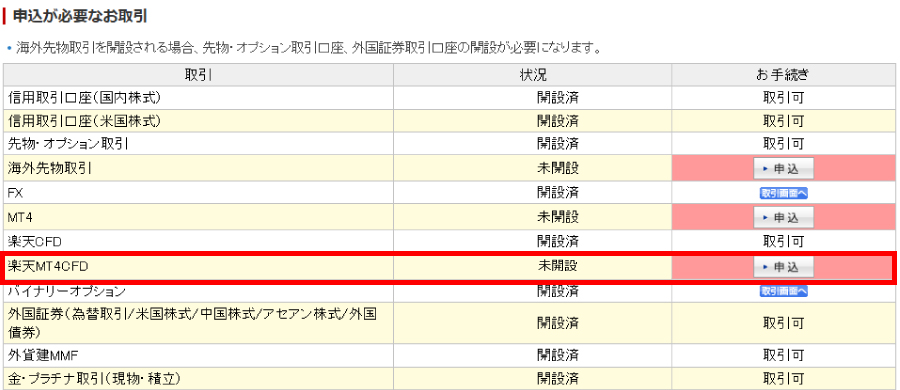This screenshot has width=900, height=390.
Task: Click 取引可 for 信用取引口座(国内株式)
Action: 783,98
